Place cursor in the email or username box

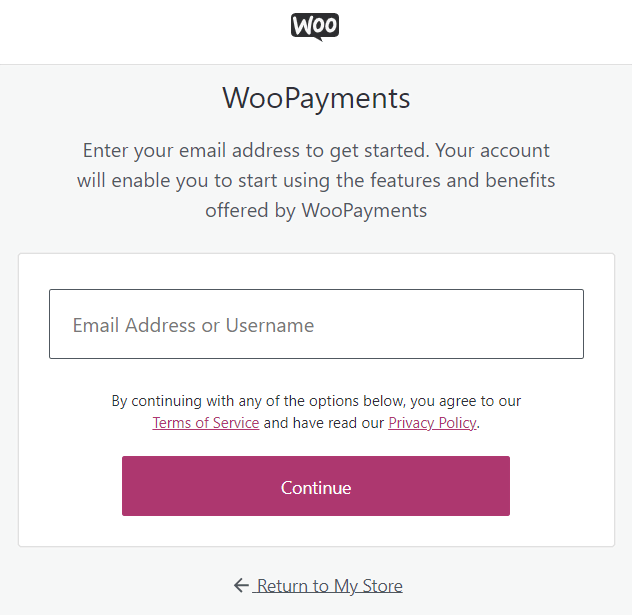316,324
